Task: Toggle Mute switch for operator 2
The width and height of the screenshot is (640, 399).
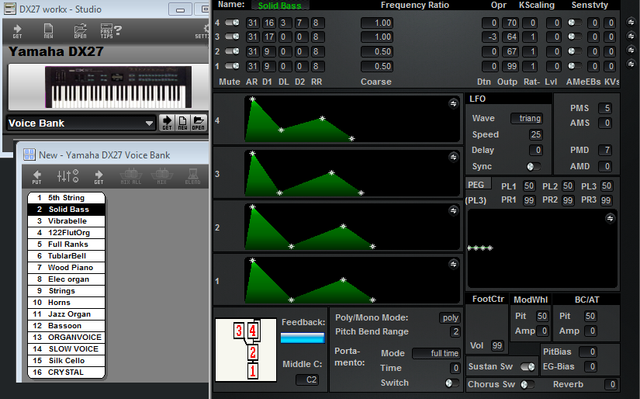Action: click(232, 51)
